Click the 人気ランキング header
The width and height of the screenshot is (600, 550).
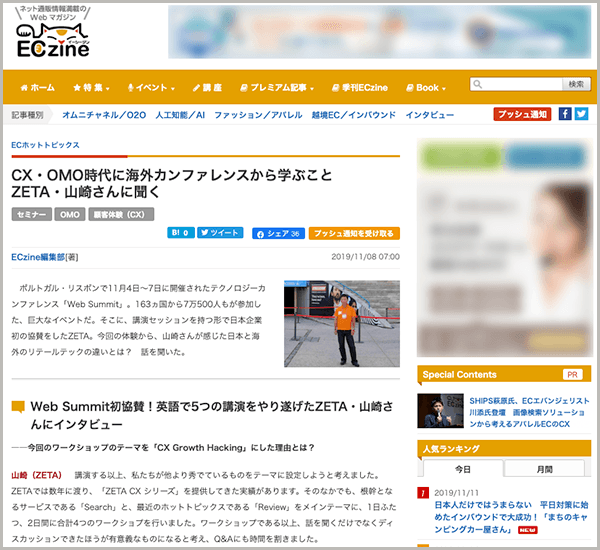click(504, 449)
